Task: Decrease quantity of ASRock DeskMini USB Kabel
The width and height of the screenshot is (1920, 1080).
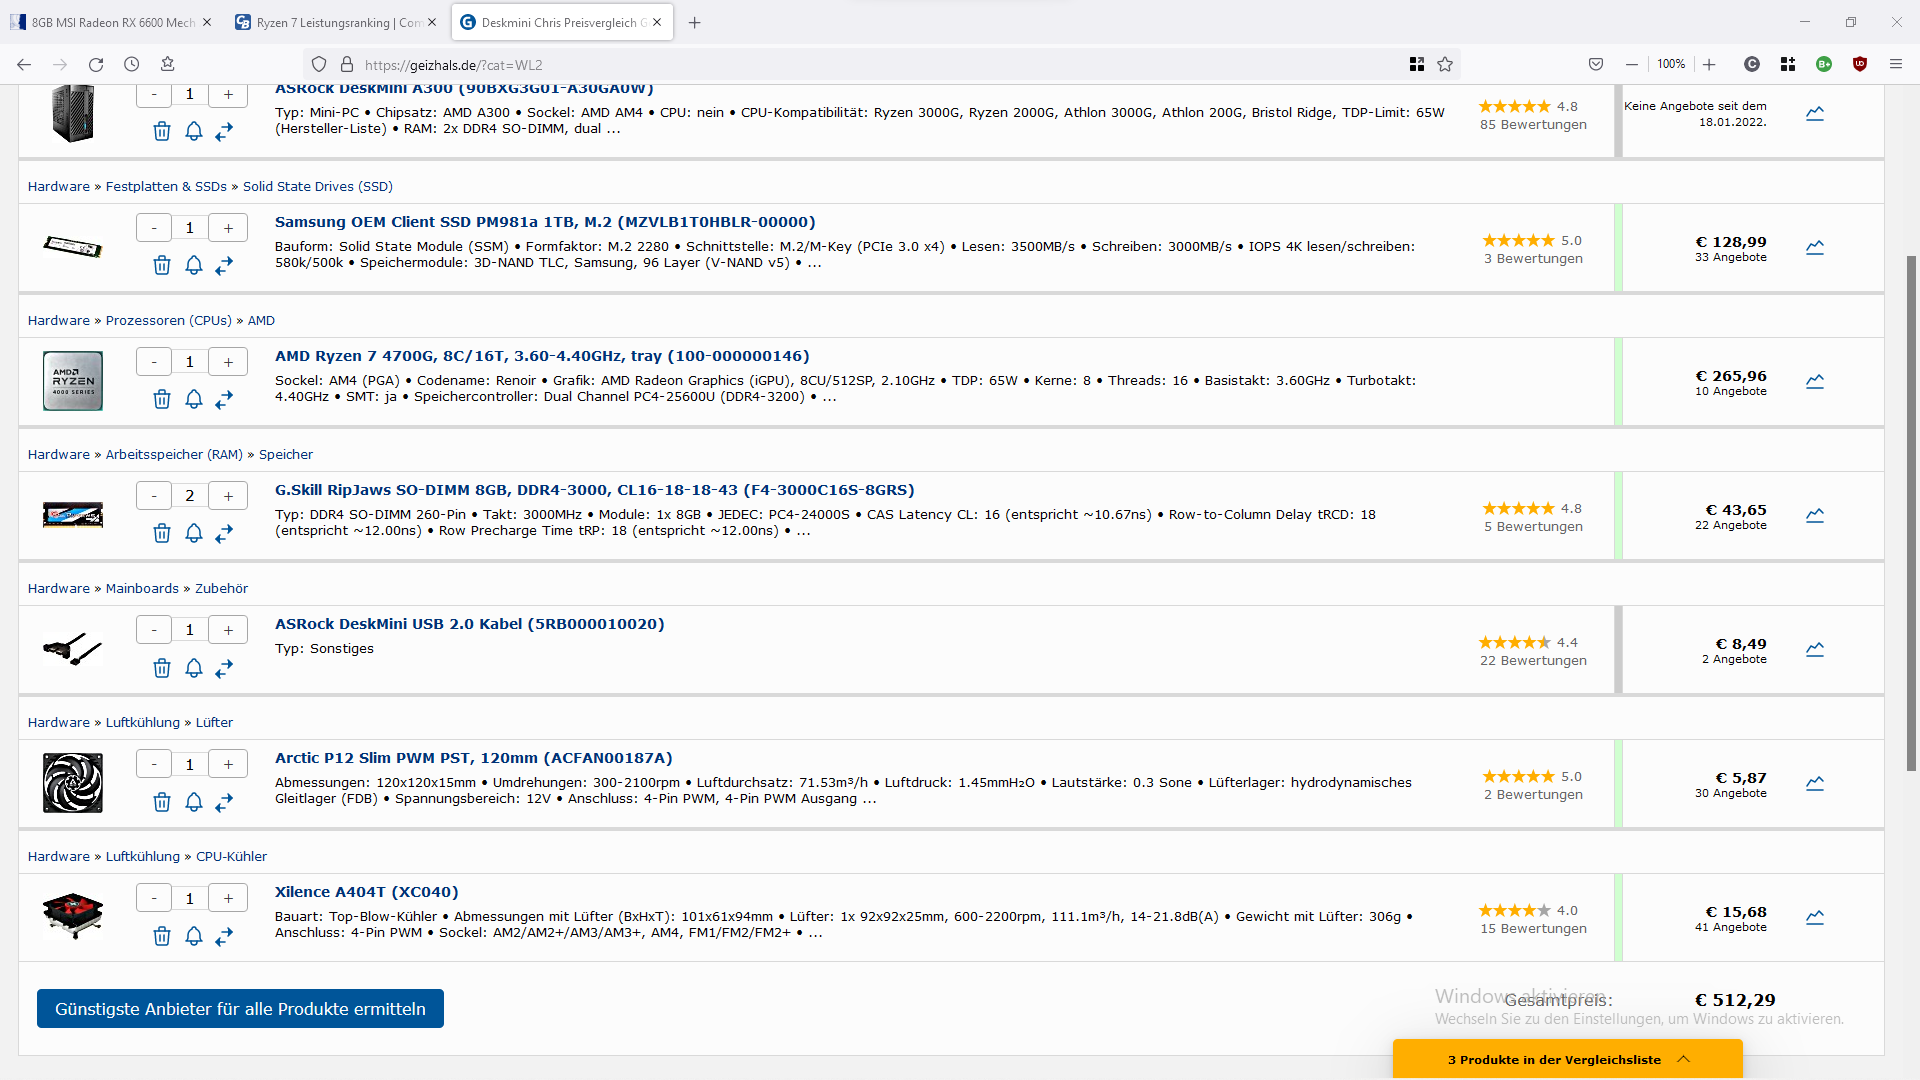Action: point(154,630)
